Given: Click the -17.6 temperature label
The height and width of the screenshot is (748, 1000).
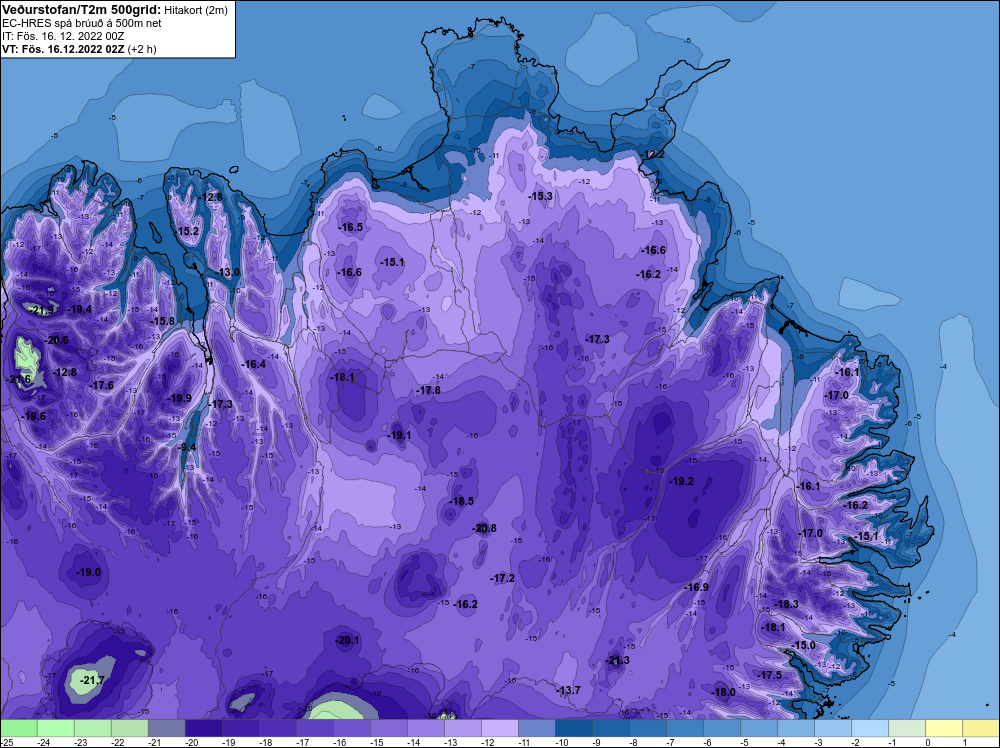Looking at the screenshot, I should (x=101, y=385).
